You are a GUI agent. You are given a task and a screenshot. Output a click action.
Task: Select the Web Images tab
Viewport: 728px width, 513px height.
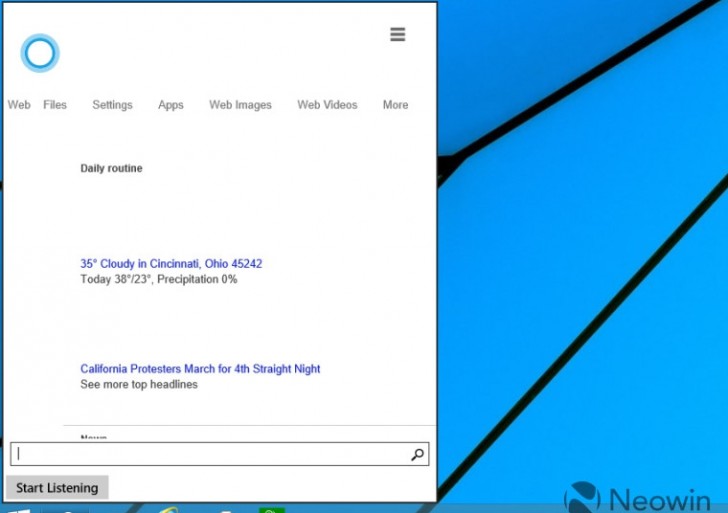(x=240, y=105)
